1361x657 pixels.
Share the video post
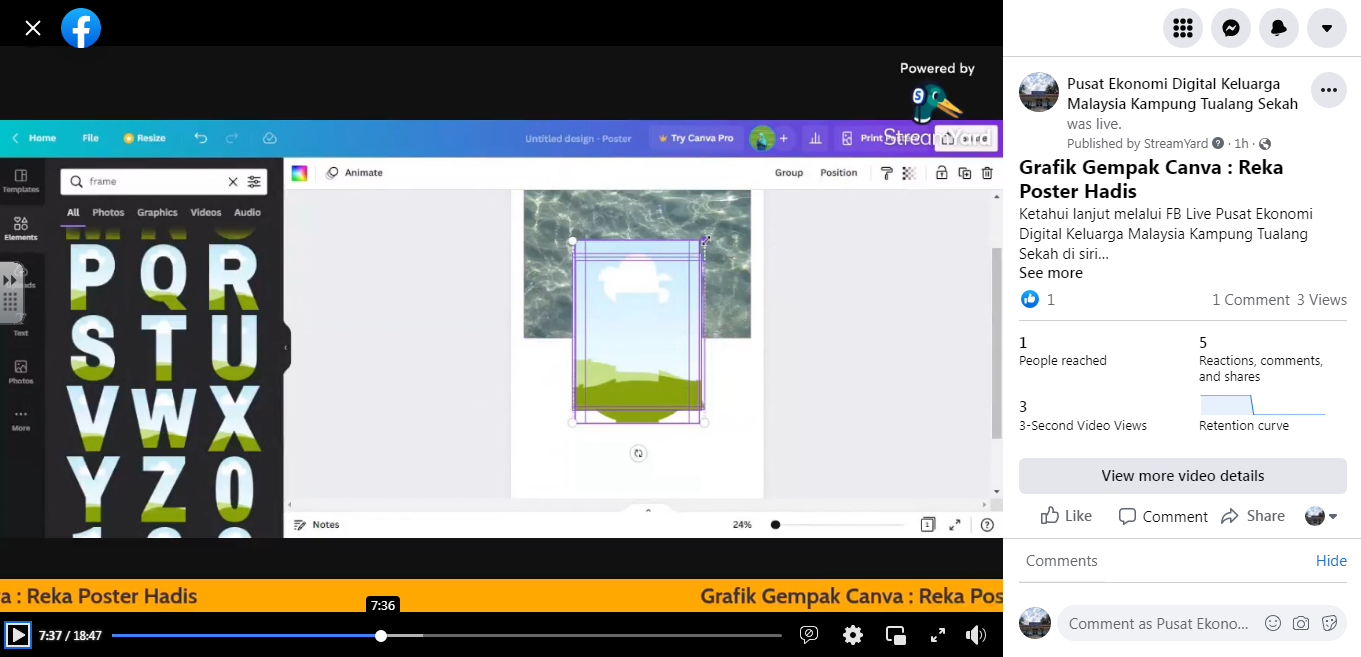(x=1253, y=516)
